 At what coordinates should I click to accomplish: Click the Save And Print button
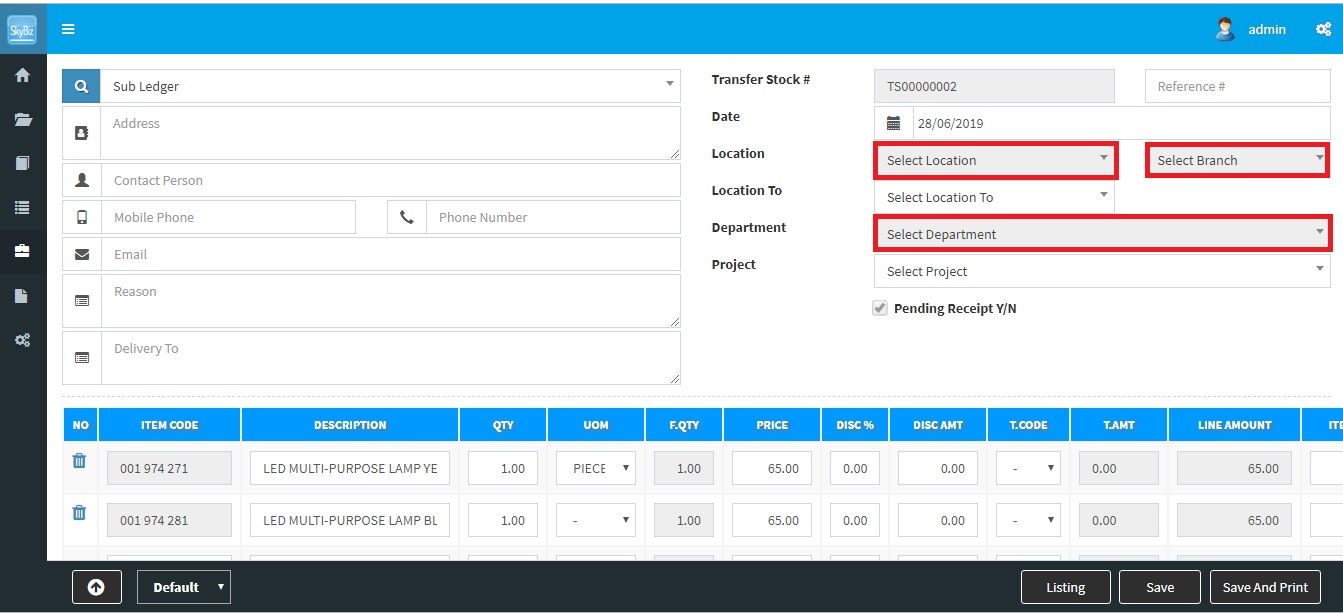[x=1264, y=587]
